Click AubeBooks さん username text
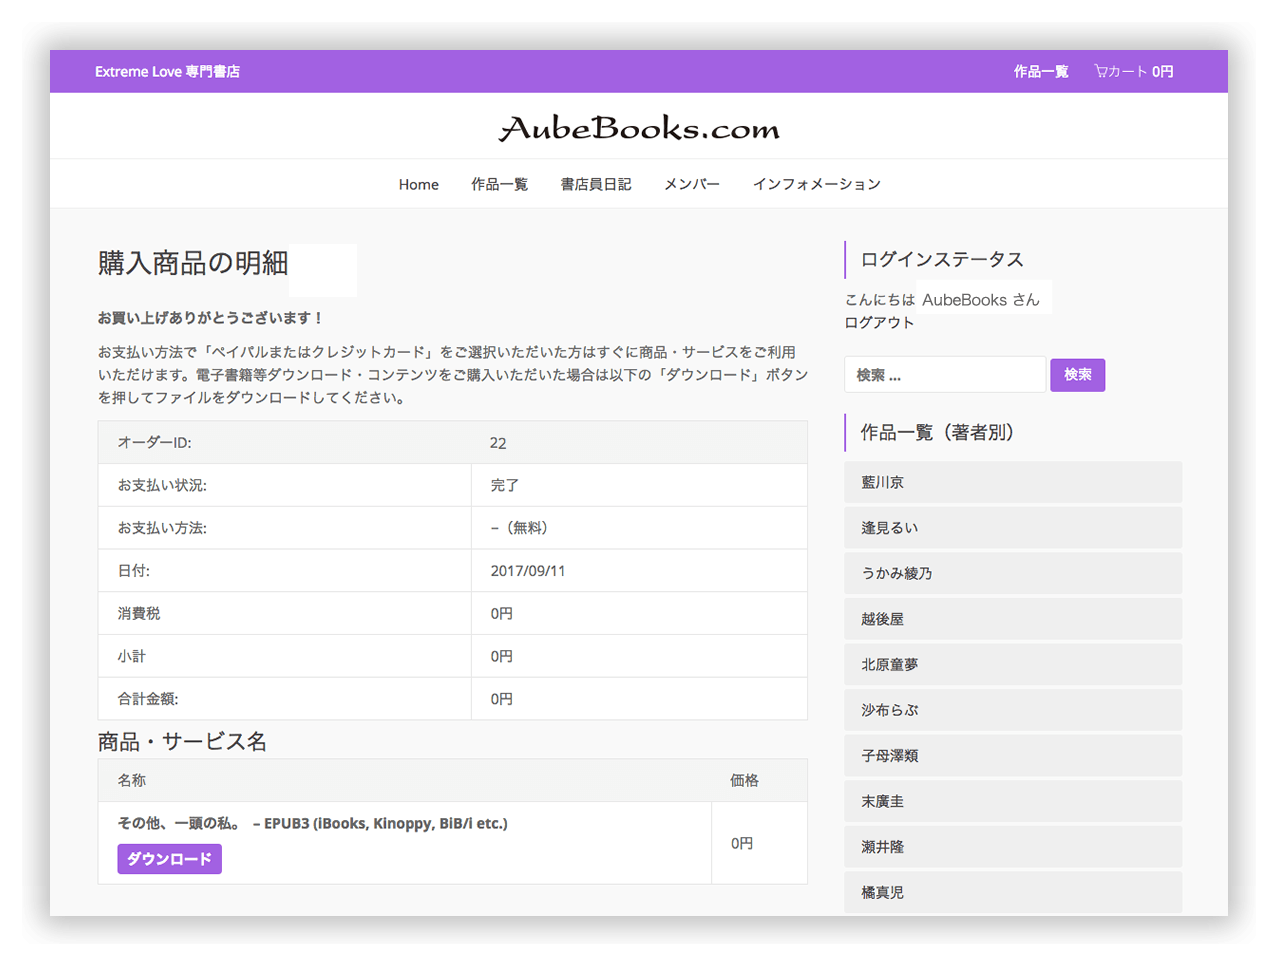 click(x=981, y=300)
